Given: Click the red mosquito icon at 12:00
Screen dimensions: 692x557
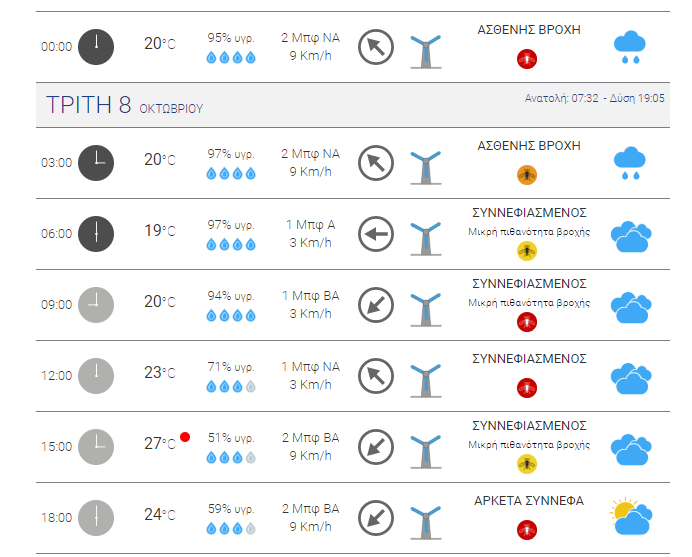Looking at the screenshot, I should [x=527, y=388].
